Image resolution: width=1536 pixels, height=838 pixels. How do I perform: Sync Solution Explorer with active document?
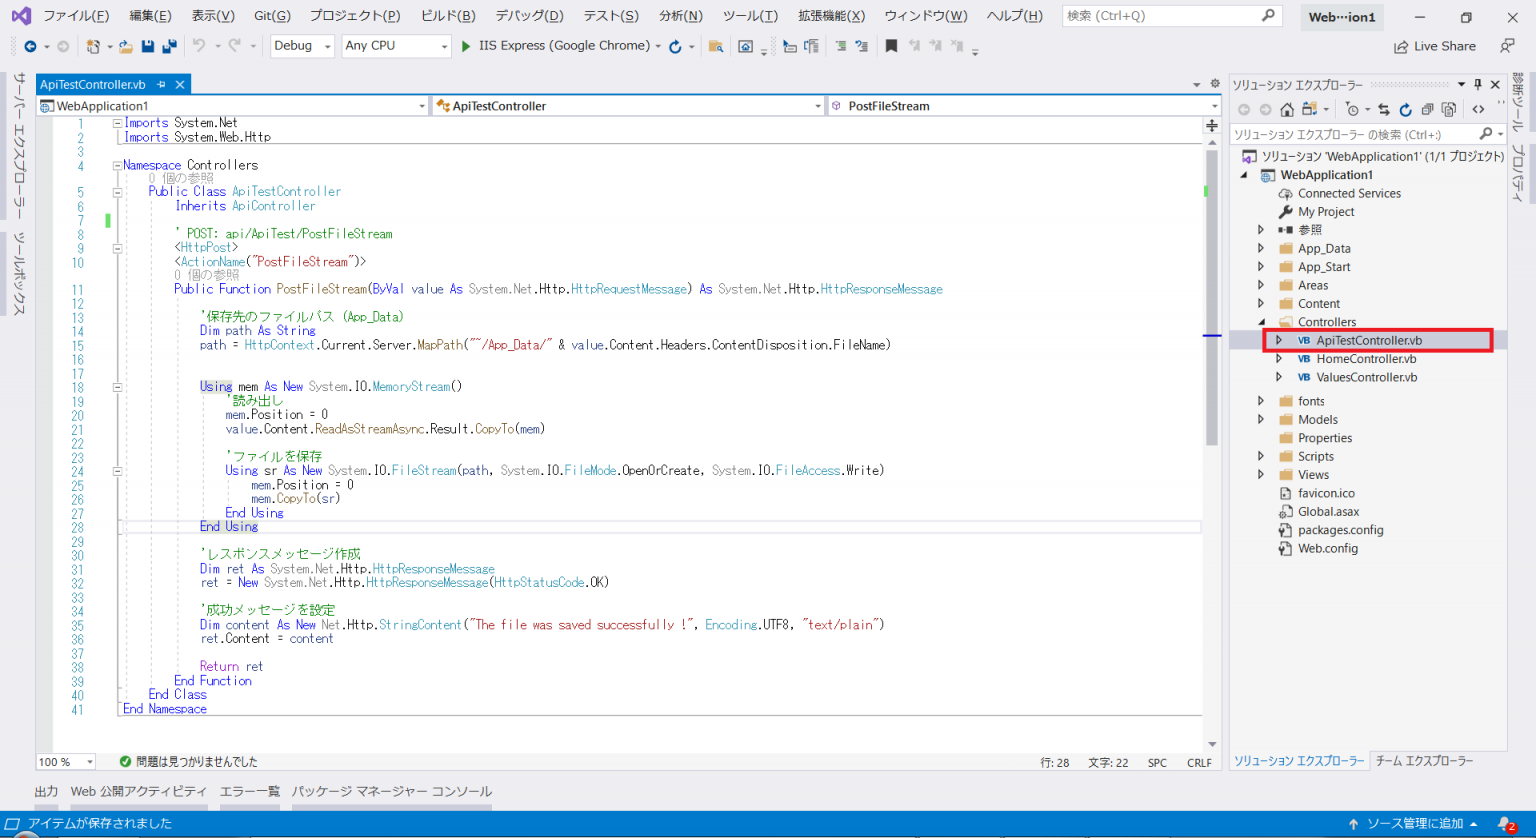pyautogui.click(x=1384, y=109)
